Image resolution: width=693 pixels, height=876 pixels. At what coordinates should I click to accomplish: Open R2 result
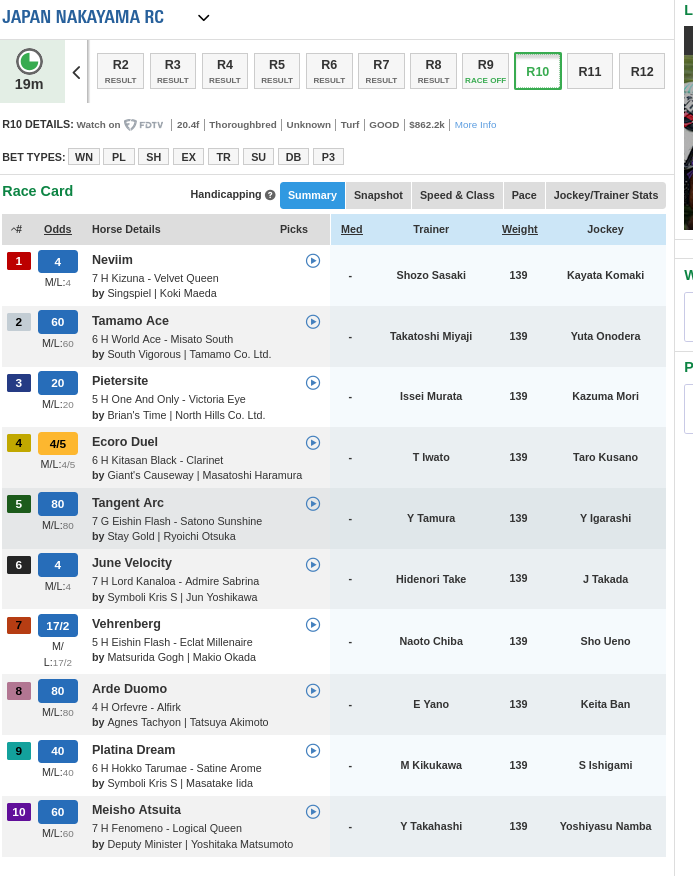[120, 71]
